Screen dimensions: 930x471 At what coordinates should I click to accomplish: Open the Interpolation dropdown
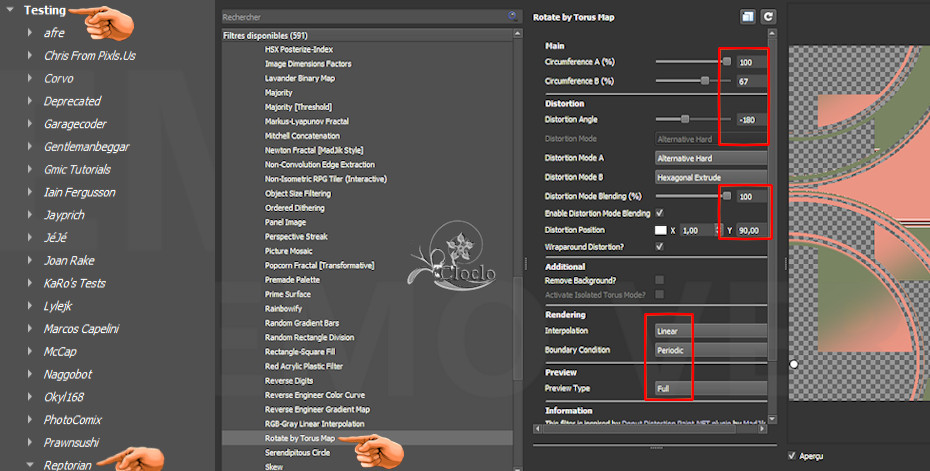[710, 331]
